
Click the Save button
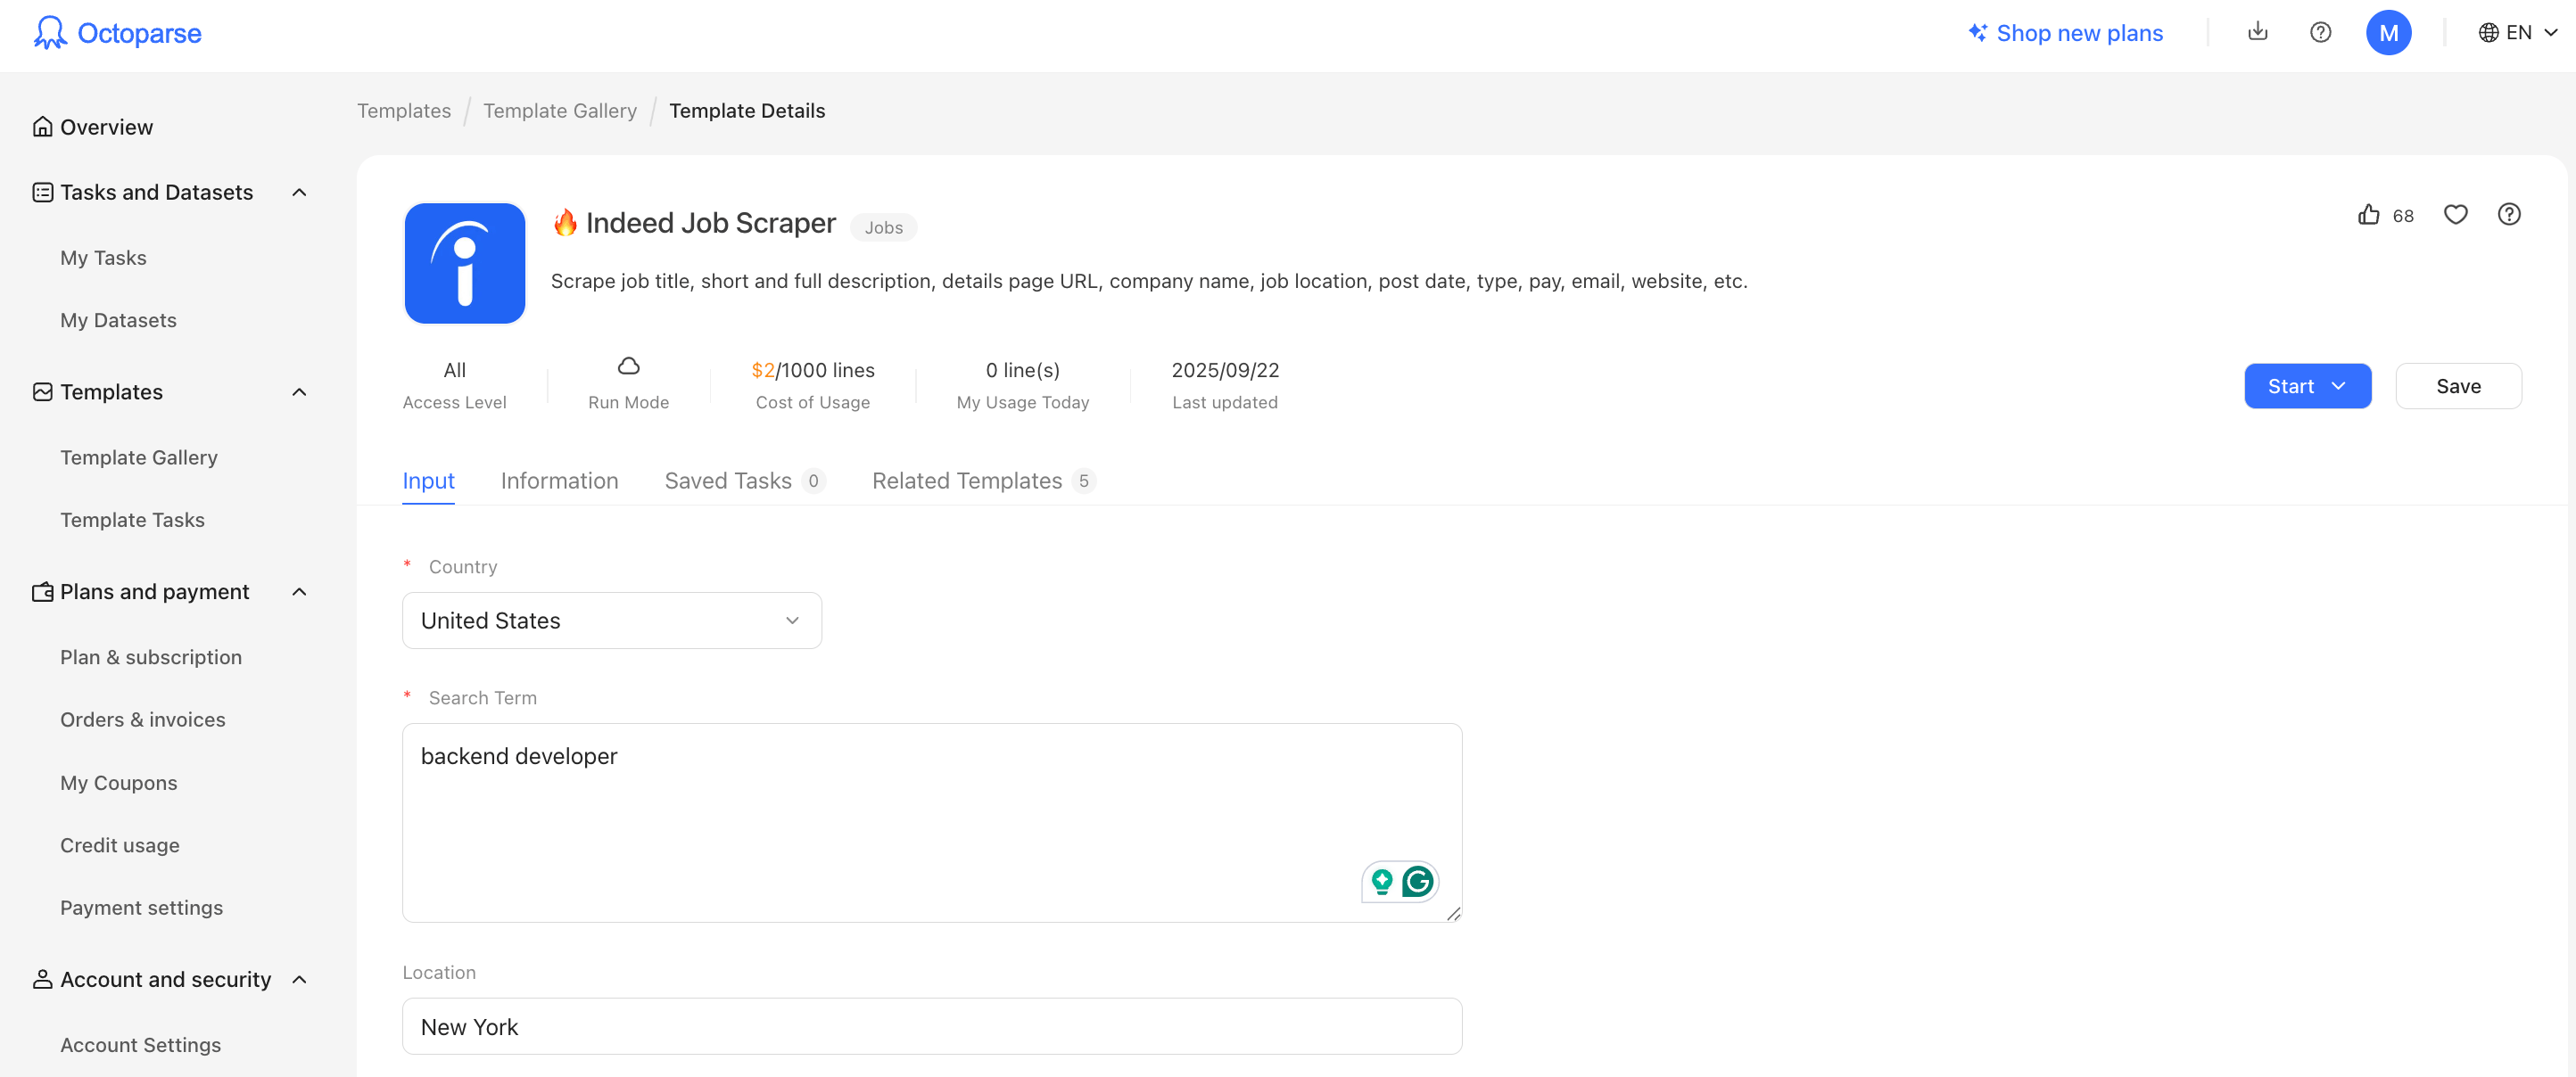(2459, 385)
